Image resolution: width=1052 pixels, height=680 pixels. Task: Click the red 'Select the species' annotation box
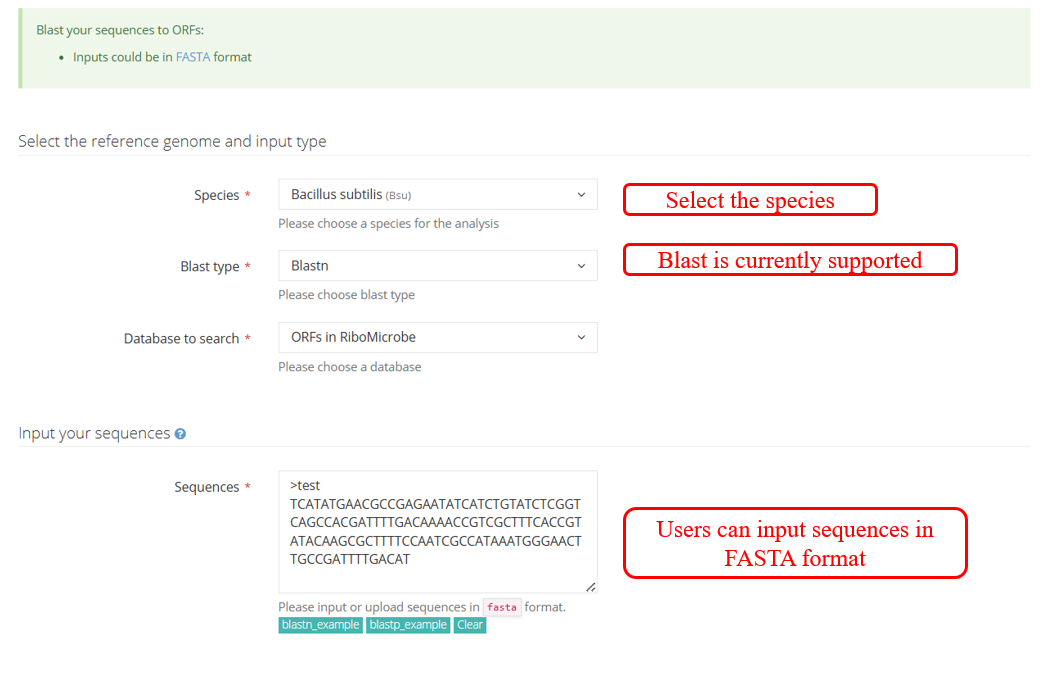[x=750, y=200]
